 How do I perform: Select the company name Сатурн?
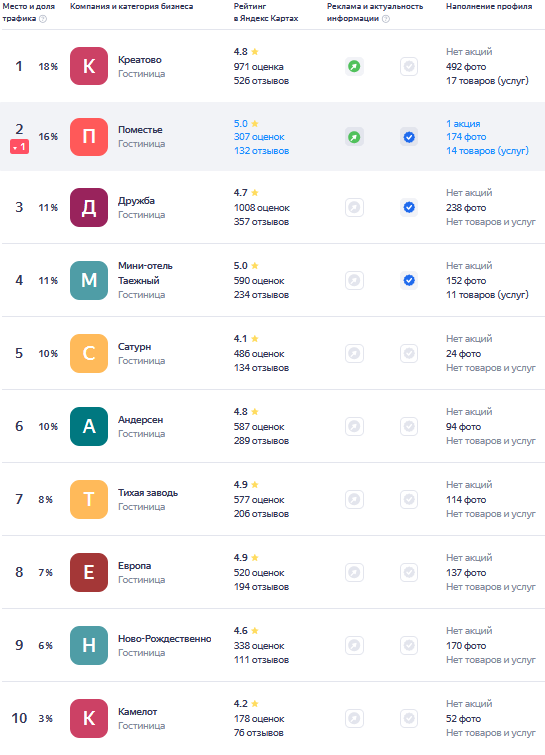coord(134,347)
